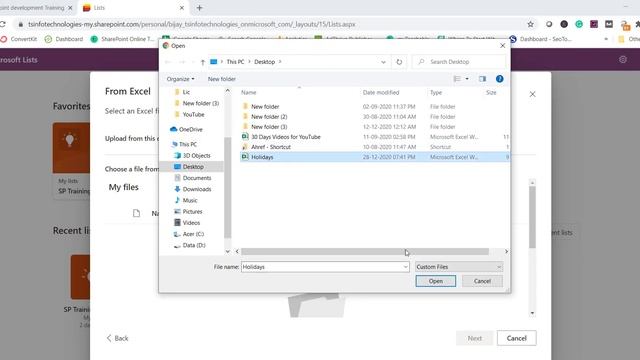Open the SharePoint Online bookmark
The image size is (640, 360).
pyautogui.click(x=123, y=39)
